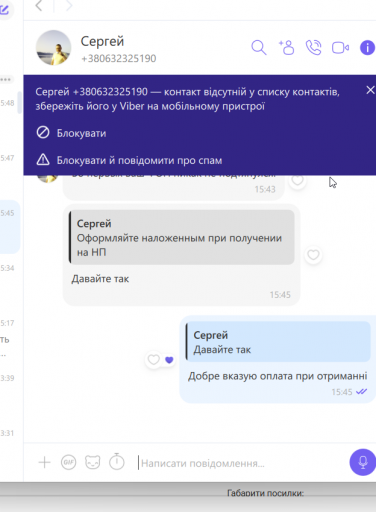This screenshot has width=376, height=512.
Task: Click the compose new message icon
Action: pyautogui.click(x=5, y=9)
